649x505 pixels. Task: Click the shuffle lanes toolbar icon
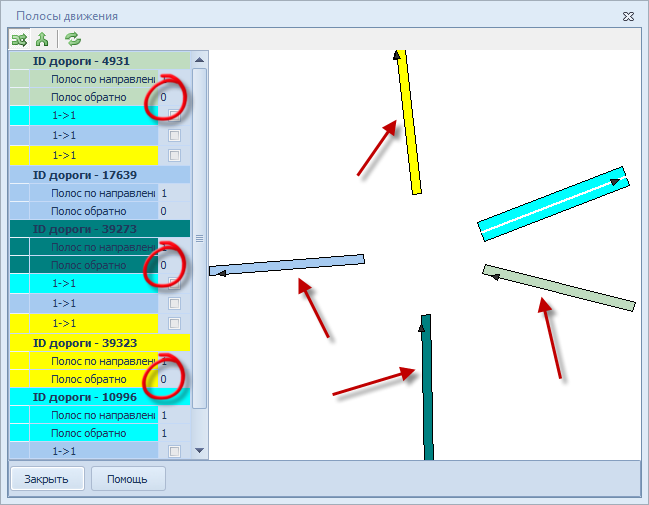point(19,40)
